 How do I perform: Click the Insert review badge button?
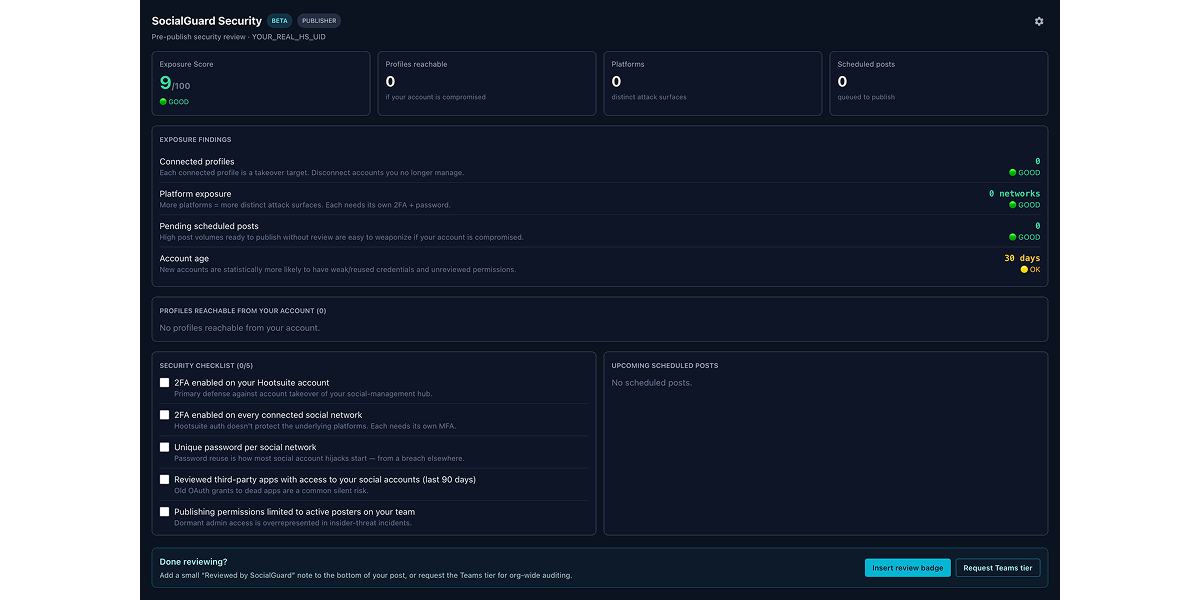(908, 568)
